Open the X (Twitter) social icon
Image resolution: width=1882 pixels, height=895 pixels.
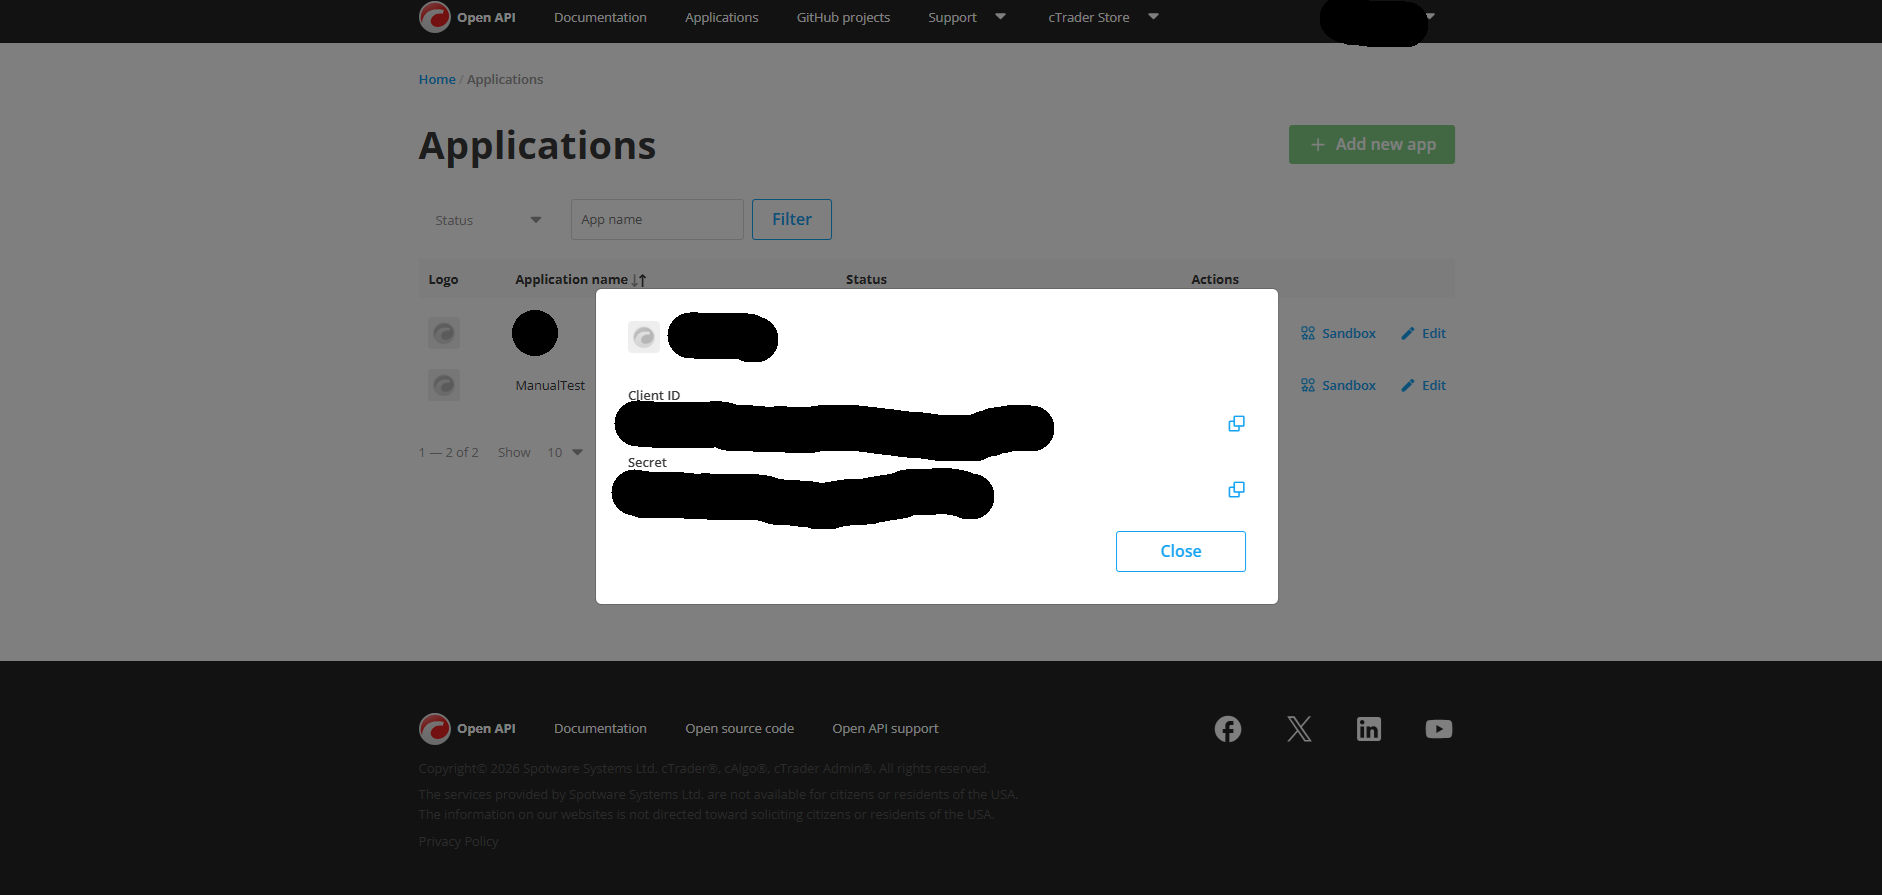click(1299, 729)
